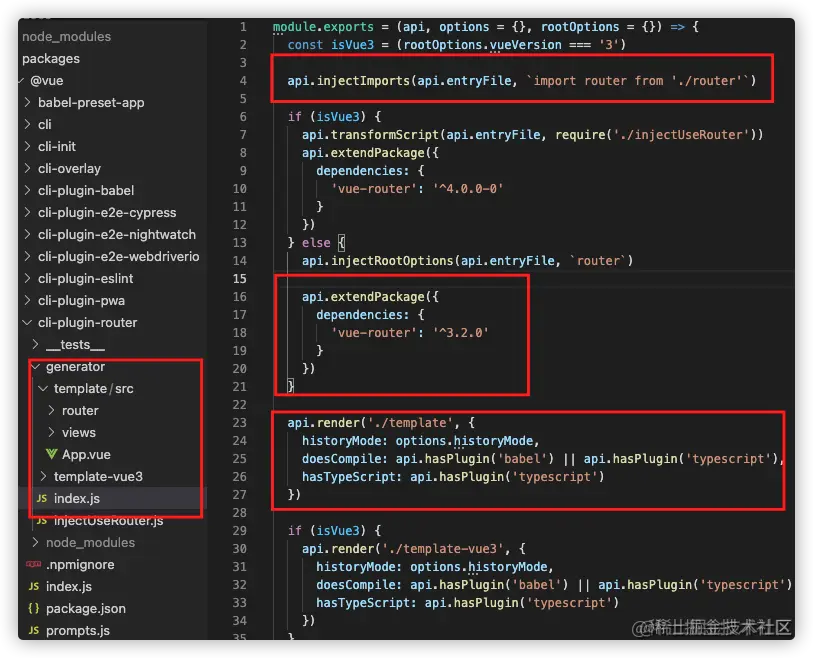Select the @vue folder row
Screen dimensions: 813x658
coord(47,81)
